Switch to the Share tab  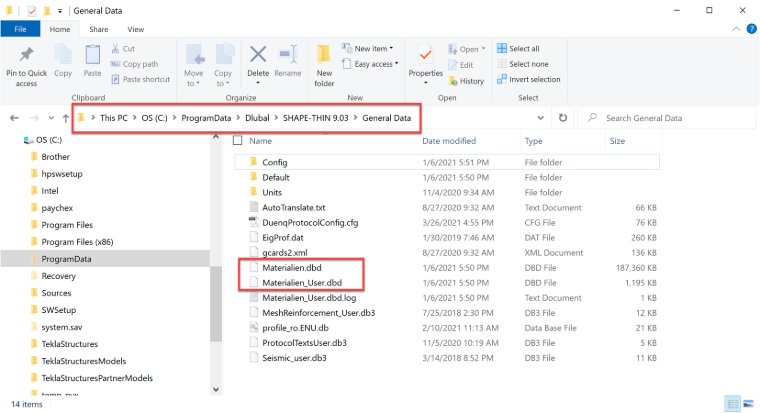pyautogui.click(x=98, y=29)
